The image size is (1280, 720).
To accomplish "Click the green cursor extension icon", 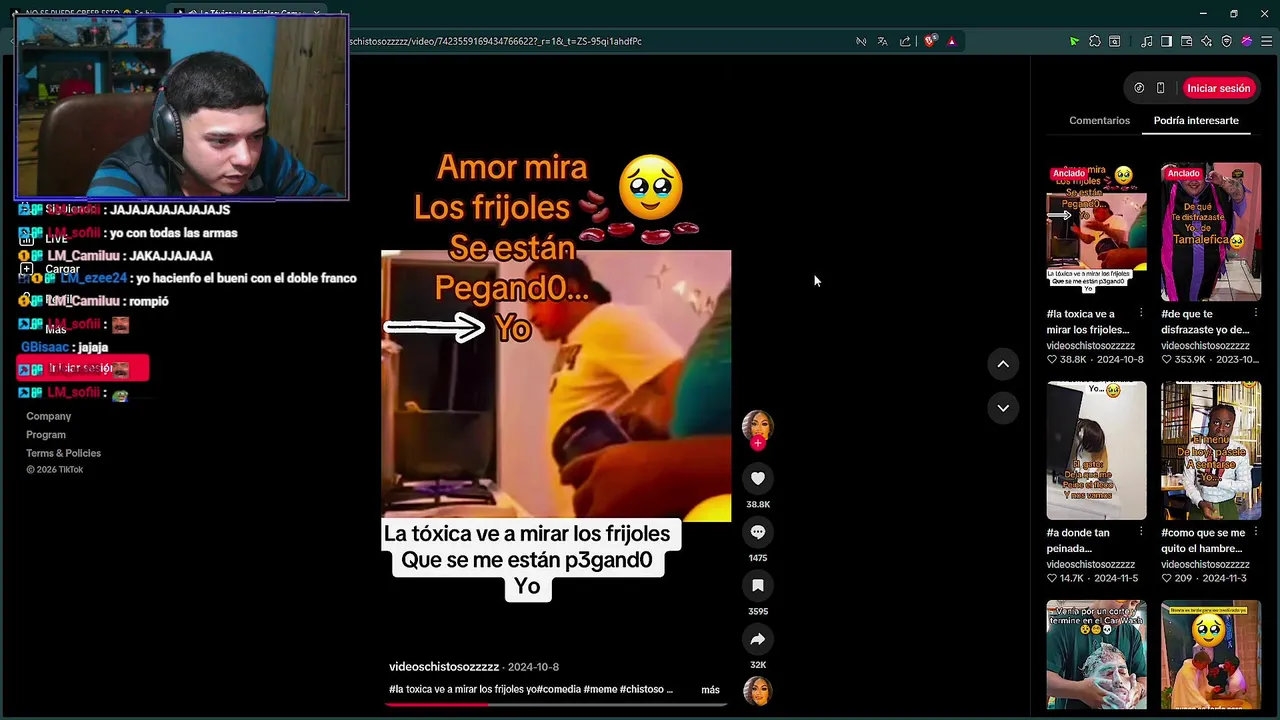I will 1074,41.
